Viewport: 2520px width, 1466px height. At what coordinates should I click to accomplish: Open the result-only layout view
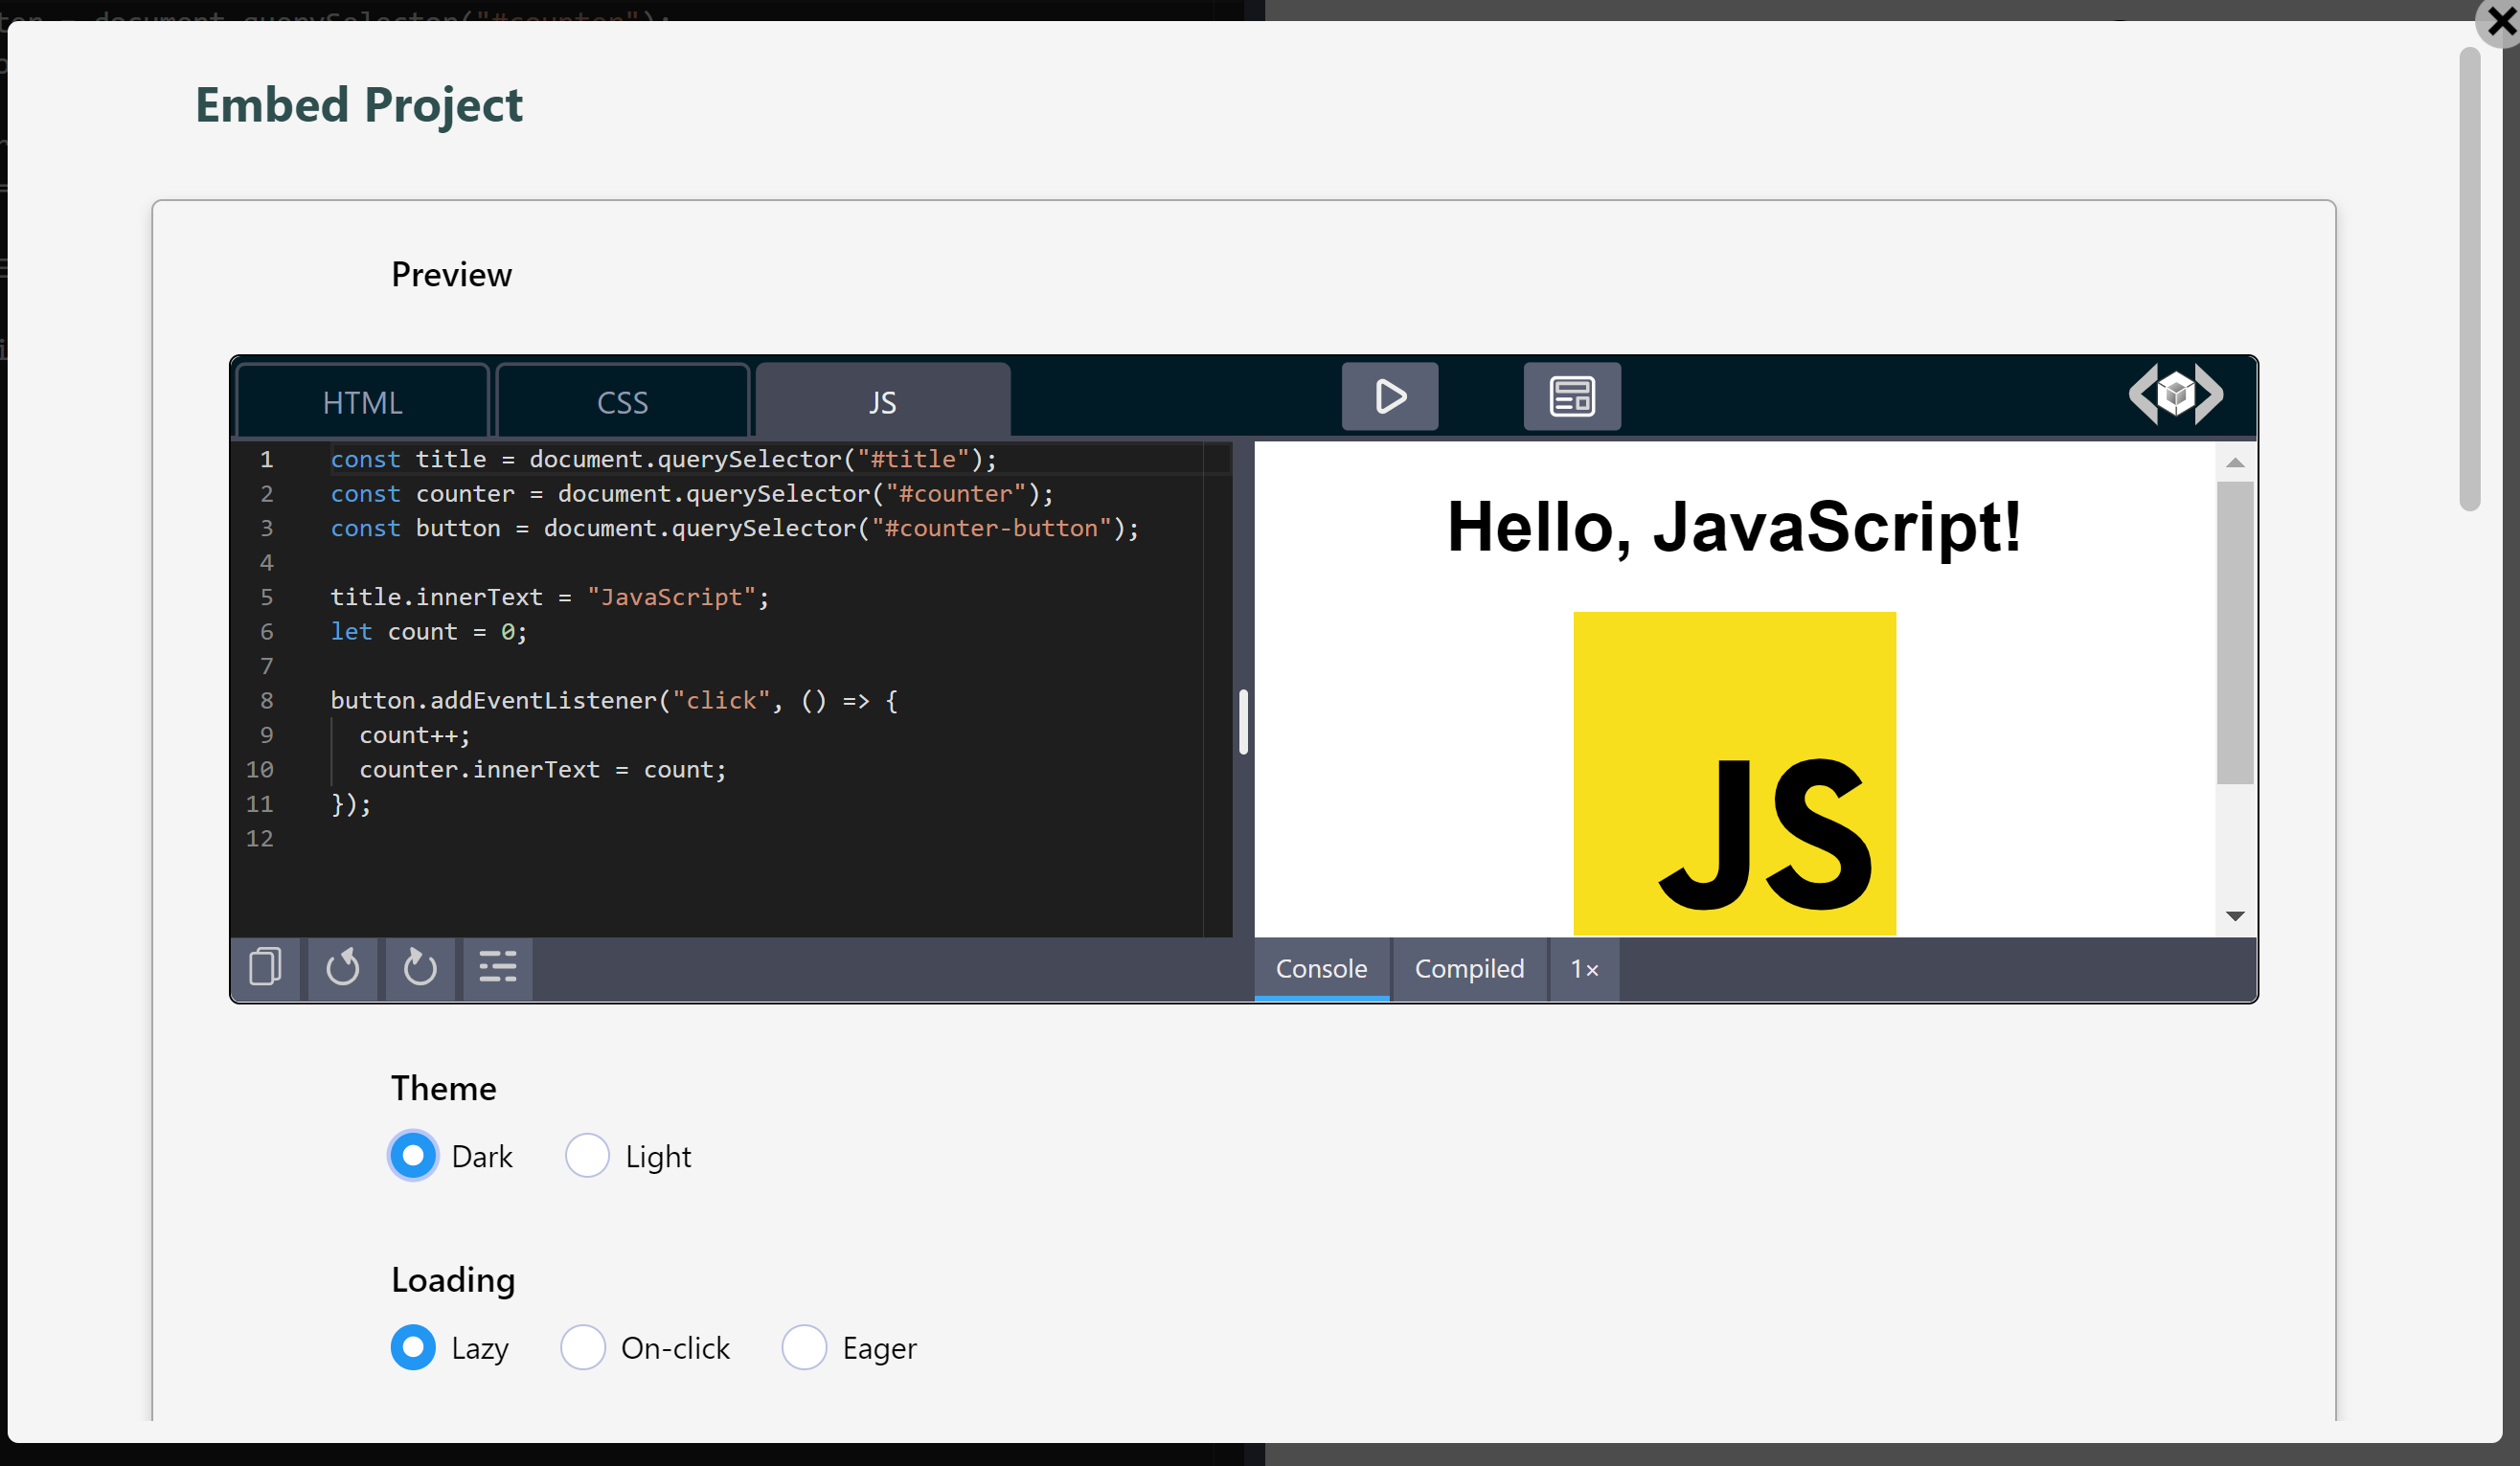coord(1571,395)
